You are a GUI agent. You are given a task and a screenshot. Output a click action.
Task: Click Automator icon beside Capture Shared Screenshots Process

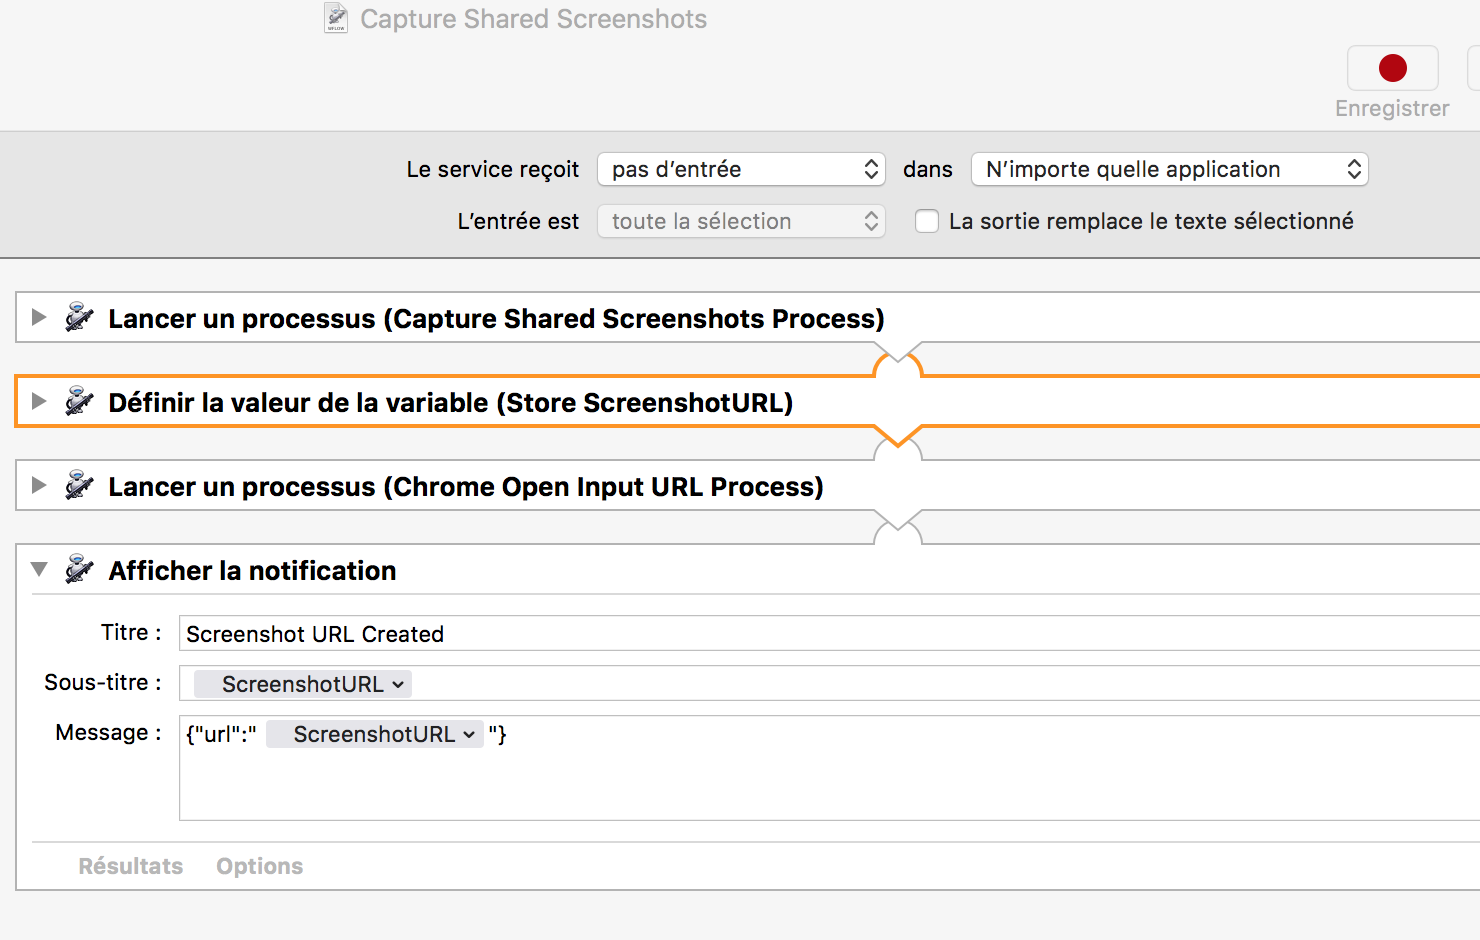(x=79, y=318)
